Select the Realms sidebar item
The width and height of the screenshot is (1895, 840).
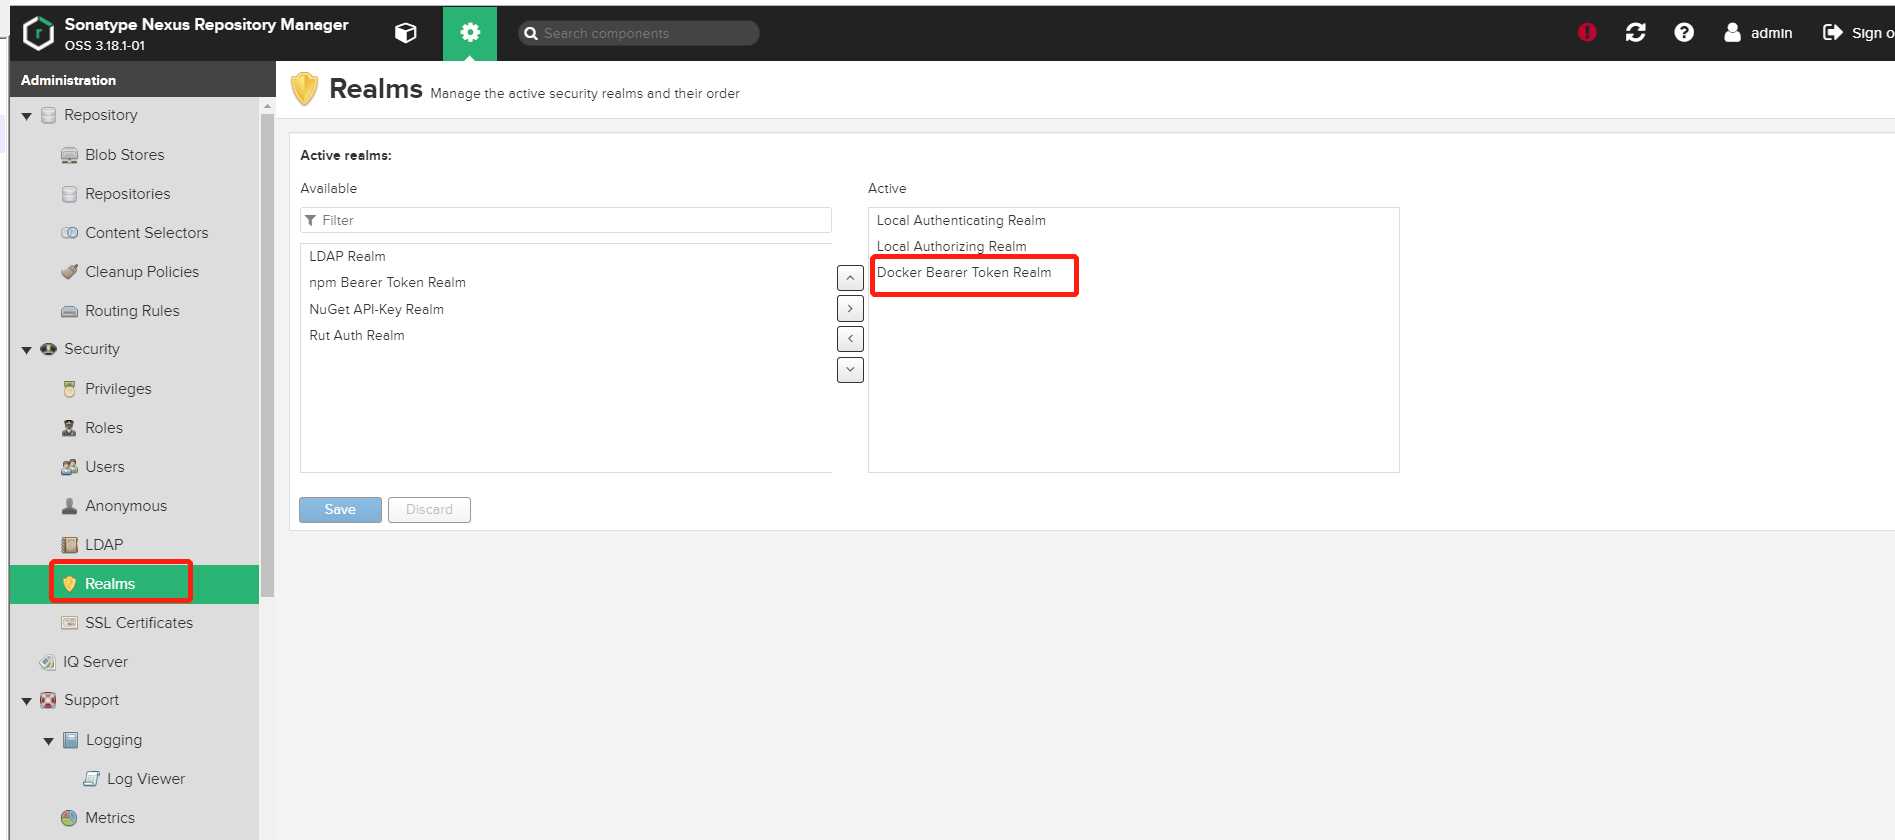point(134,584)
